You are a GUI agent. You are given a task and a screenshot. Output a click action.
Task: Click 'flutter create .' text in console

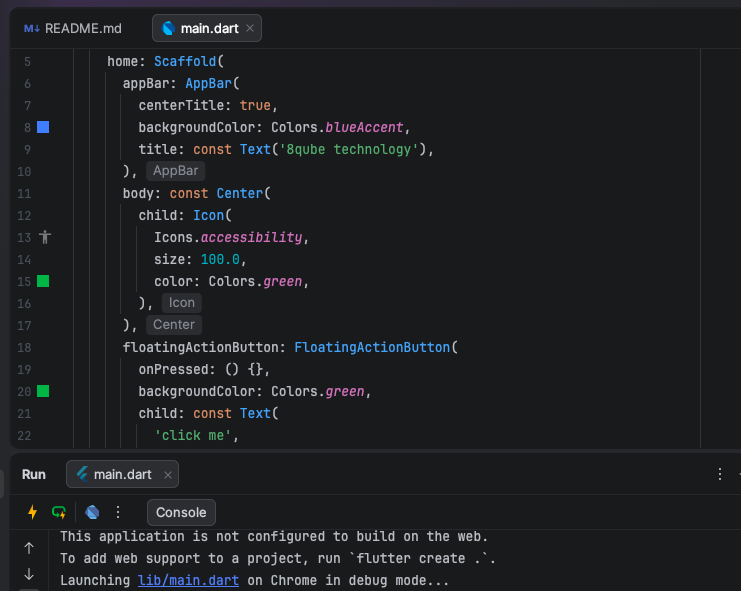pyautogui.click(x=419, y=558)
